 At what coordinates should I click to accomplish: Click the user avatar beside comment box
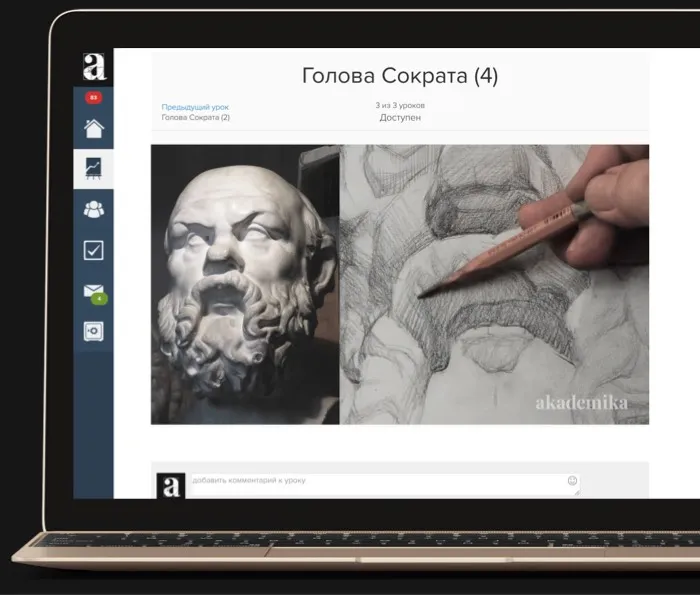click(x=171, y=485)
